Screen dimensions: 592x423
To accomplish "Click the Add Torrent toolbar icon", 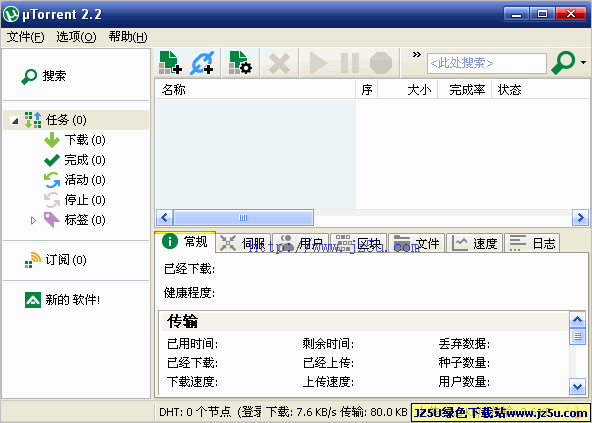I will pyautogui.click(x=170, y=62).
